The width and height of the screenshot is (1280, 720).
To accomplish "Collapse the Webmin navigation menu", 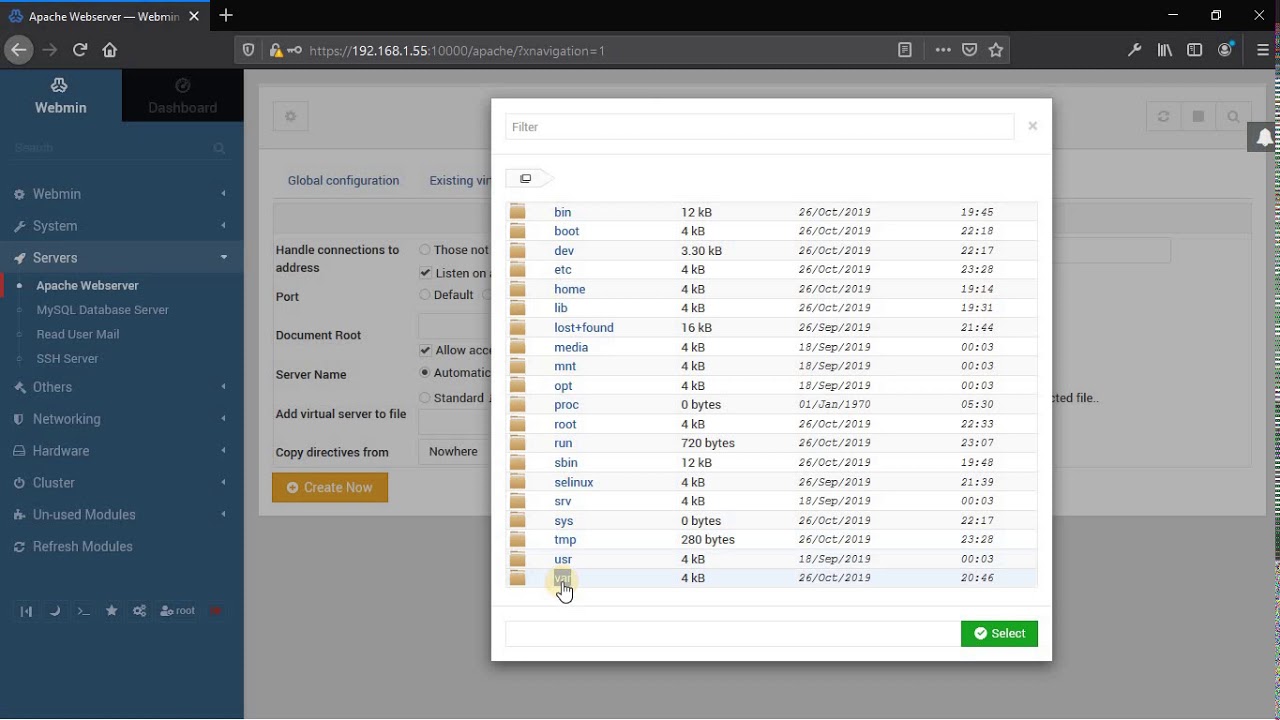I will pos(26,611).
